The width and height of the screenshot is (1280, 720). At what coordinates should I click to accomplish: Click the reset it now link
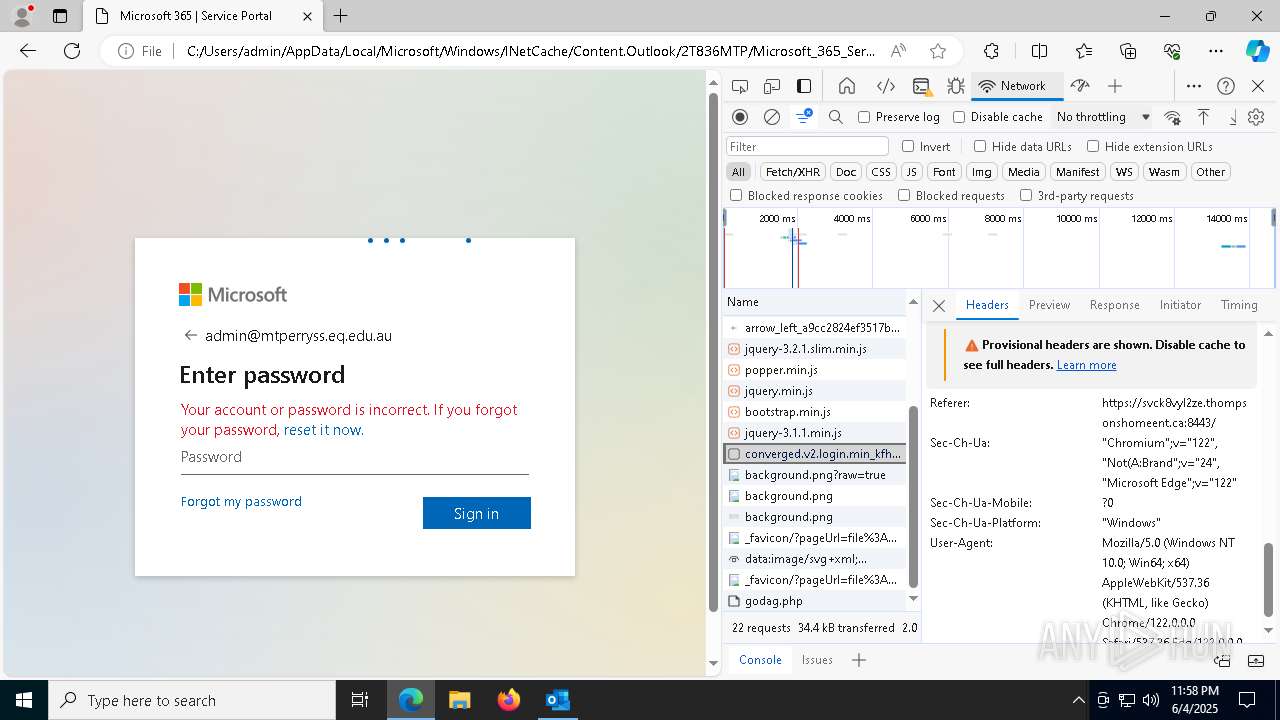[x=323, y=430]
